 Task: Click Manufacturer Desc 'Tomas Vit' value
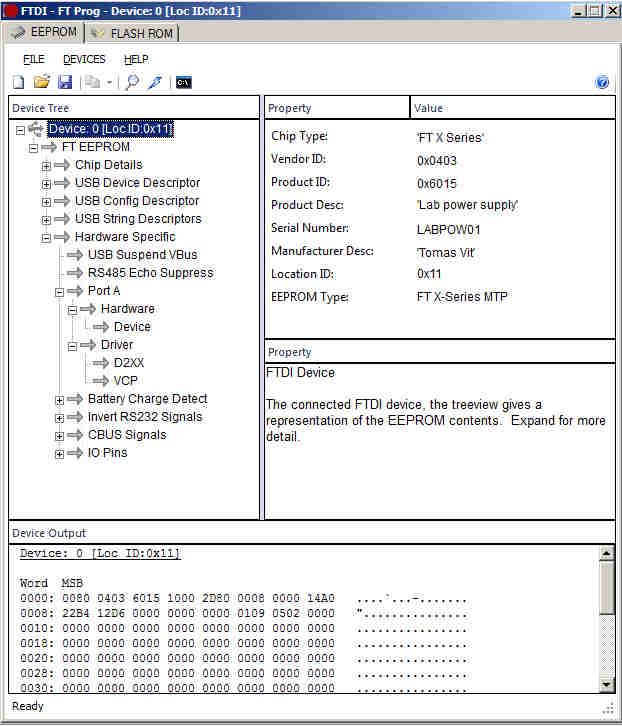coord(446,253)
